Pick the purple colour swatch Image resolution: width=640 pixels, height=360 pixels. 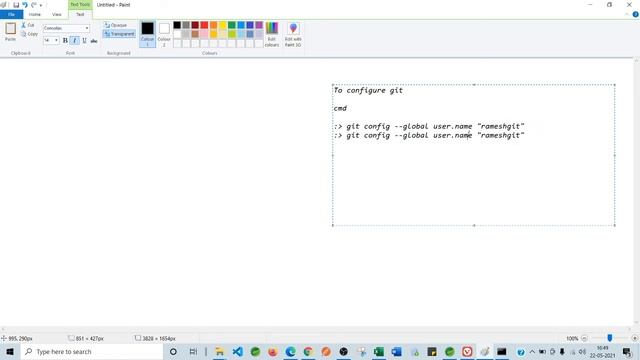coord(259,25)
